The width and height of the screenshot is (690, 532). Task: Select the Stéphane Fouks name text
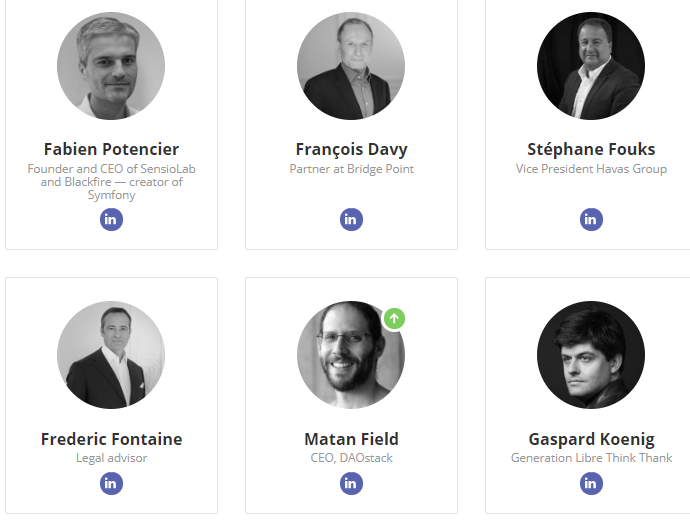(591, 150)
